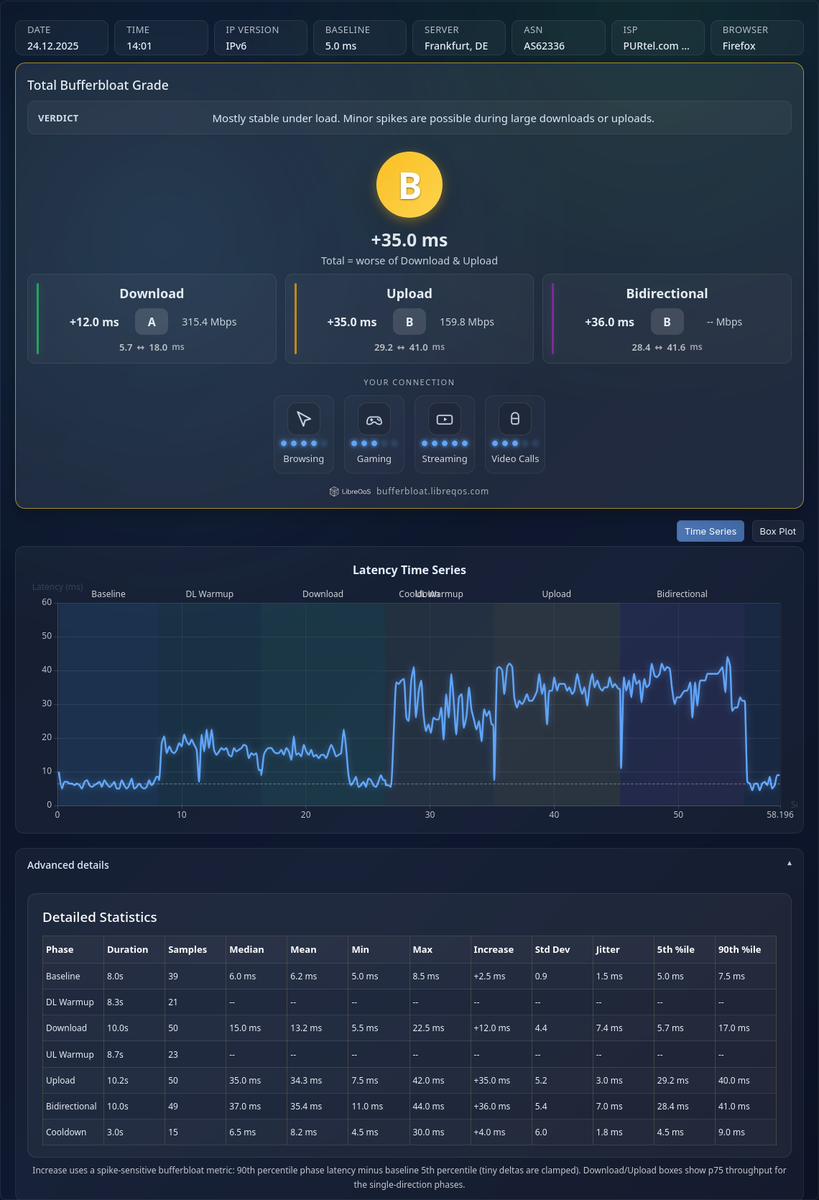This screenshot has width=819, height=1200.
Task: Click the LibreQoS logo icon
Action: pos(334,491)
